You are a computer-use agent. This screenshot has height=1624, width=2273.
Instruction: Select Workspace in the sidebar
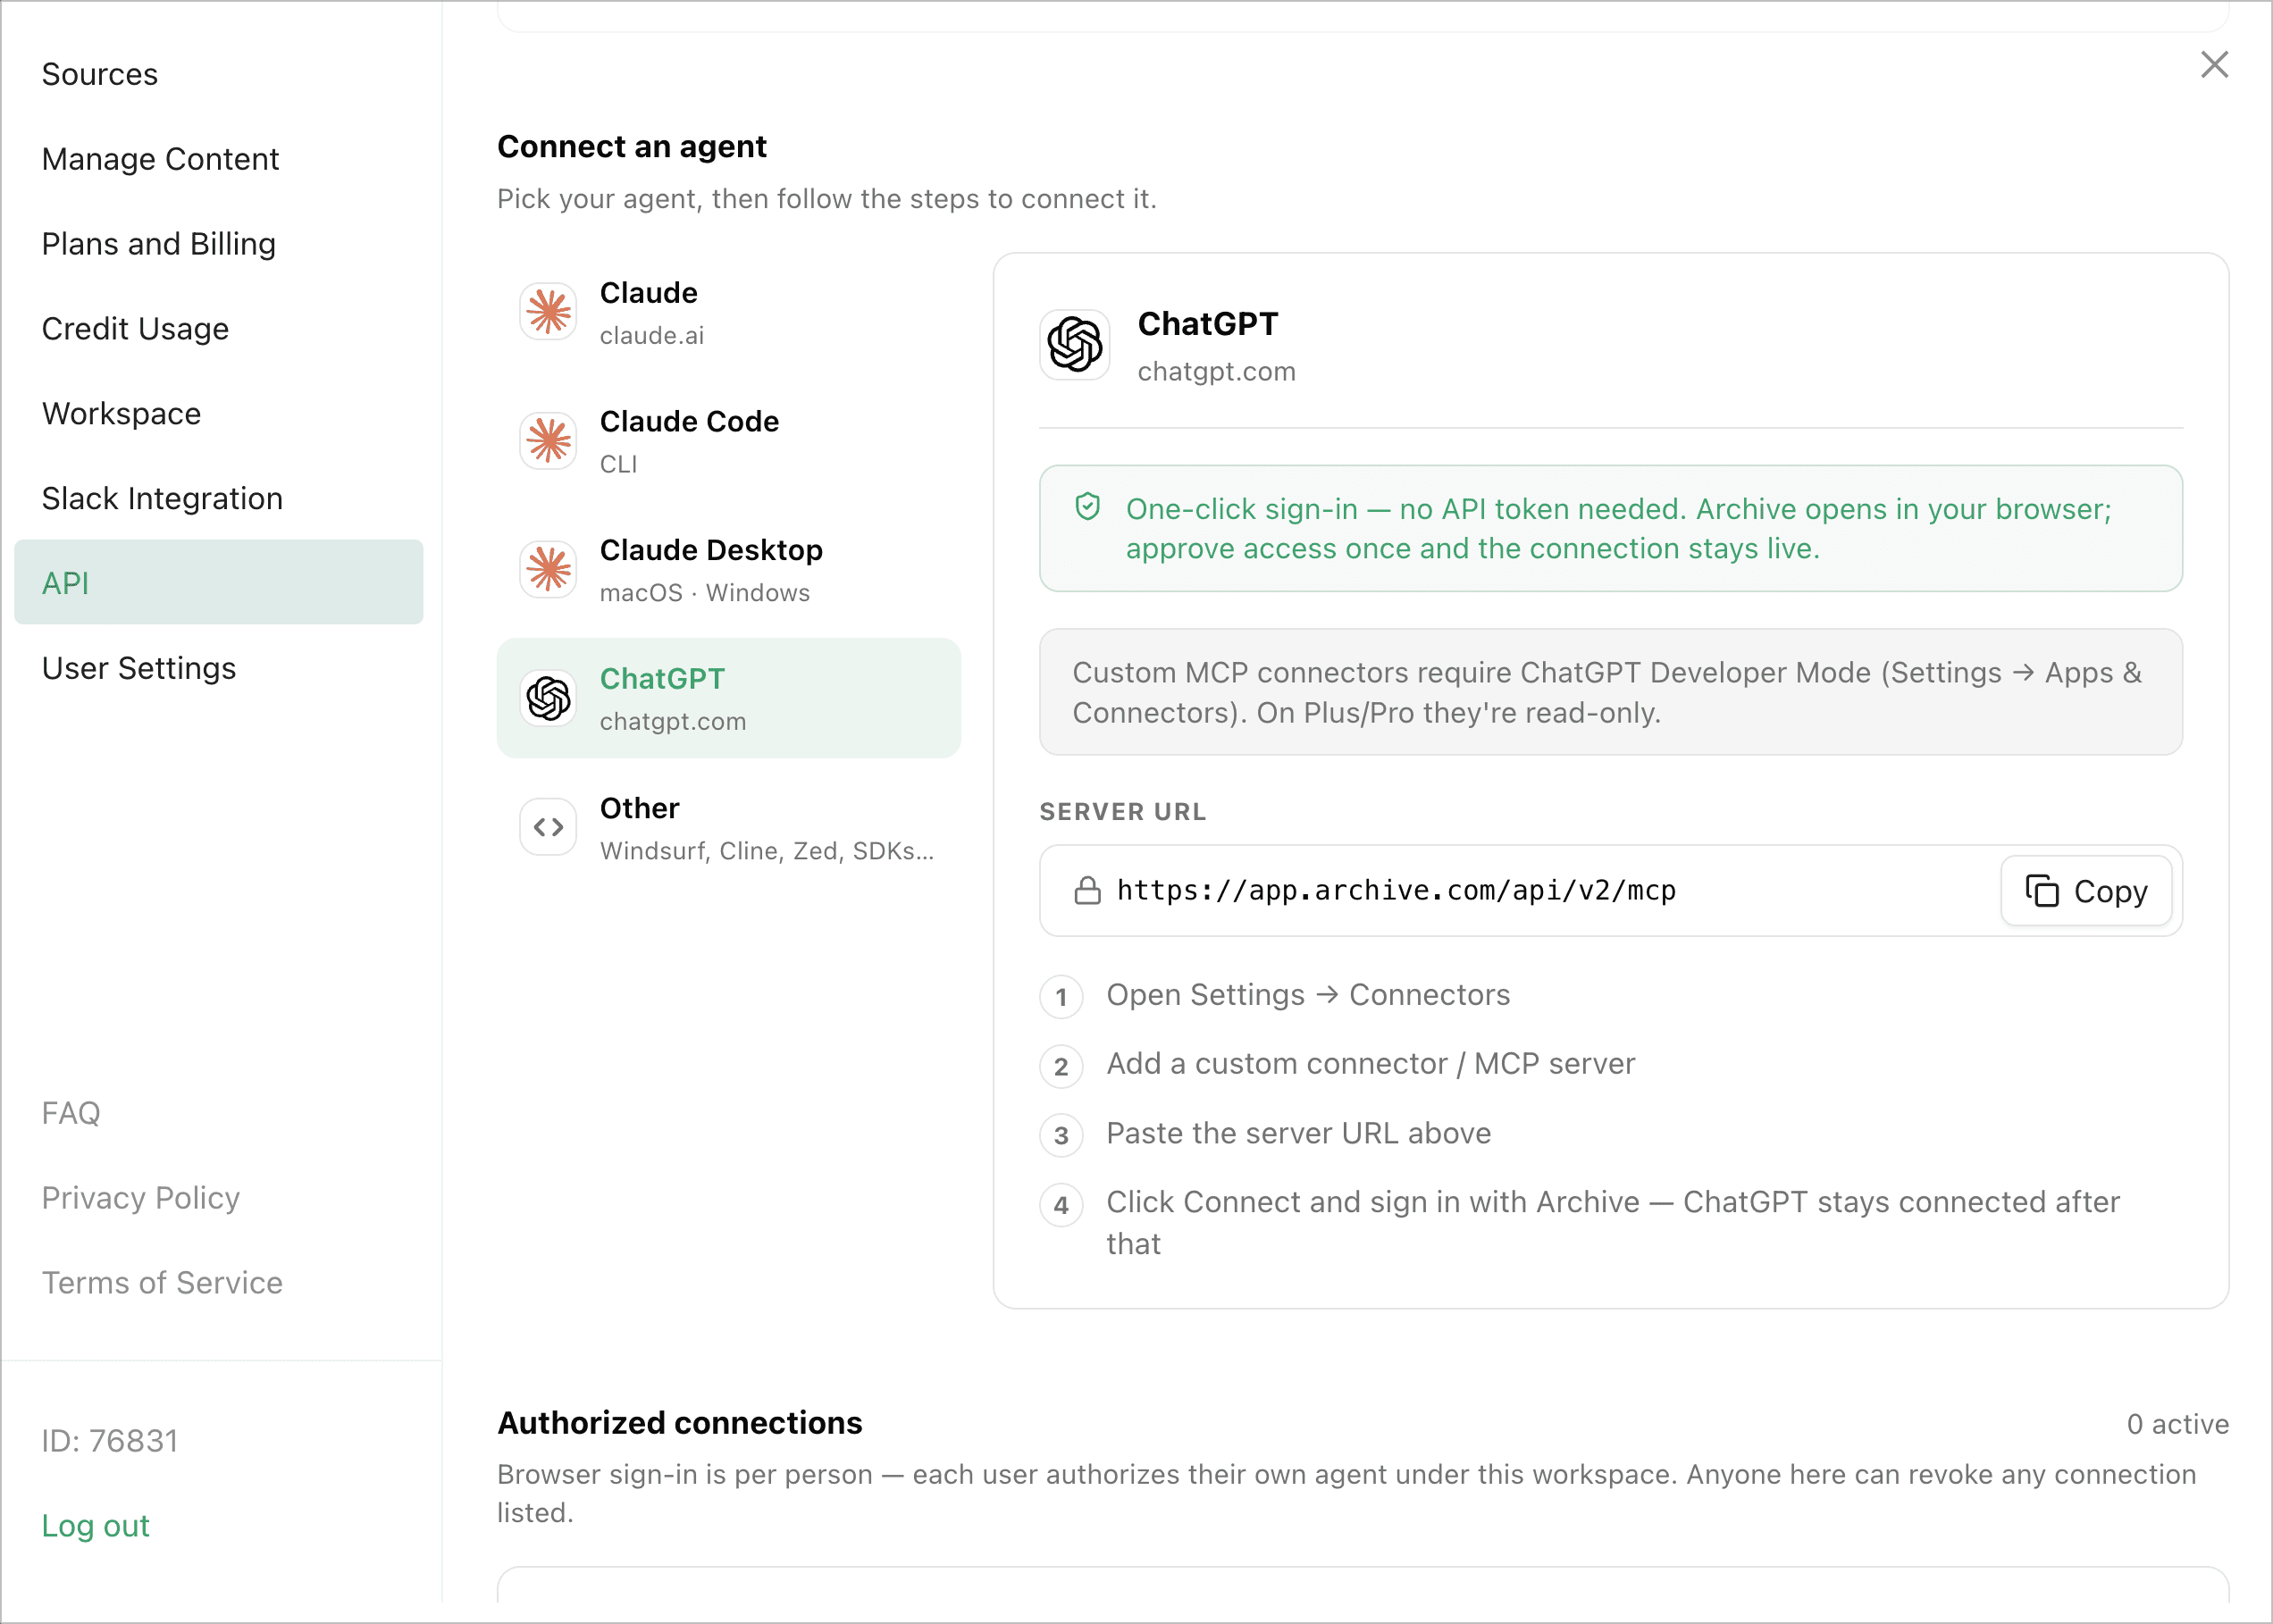point(219,414)
